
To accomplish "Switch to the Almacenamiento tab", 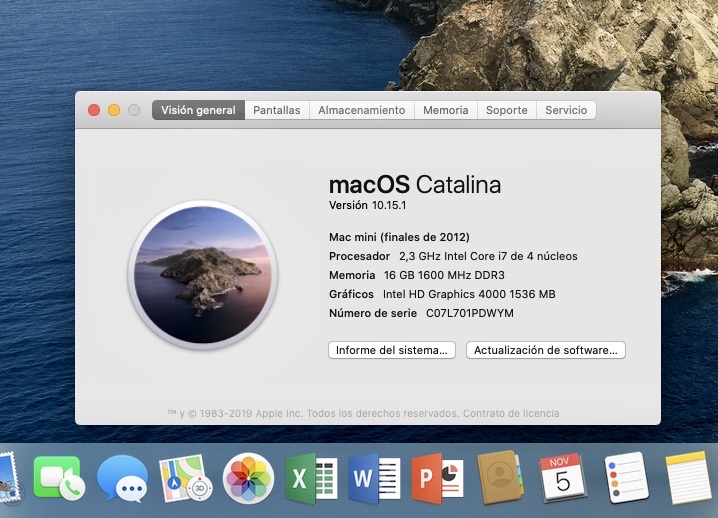I will pos(362,110).
